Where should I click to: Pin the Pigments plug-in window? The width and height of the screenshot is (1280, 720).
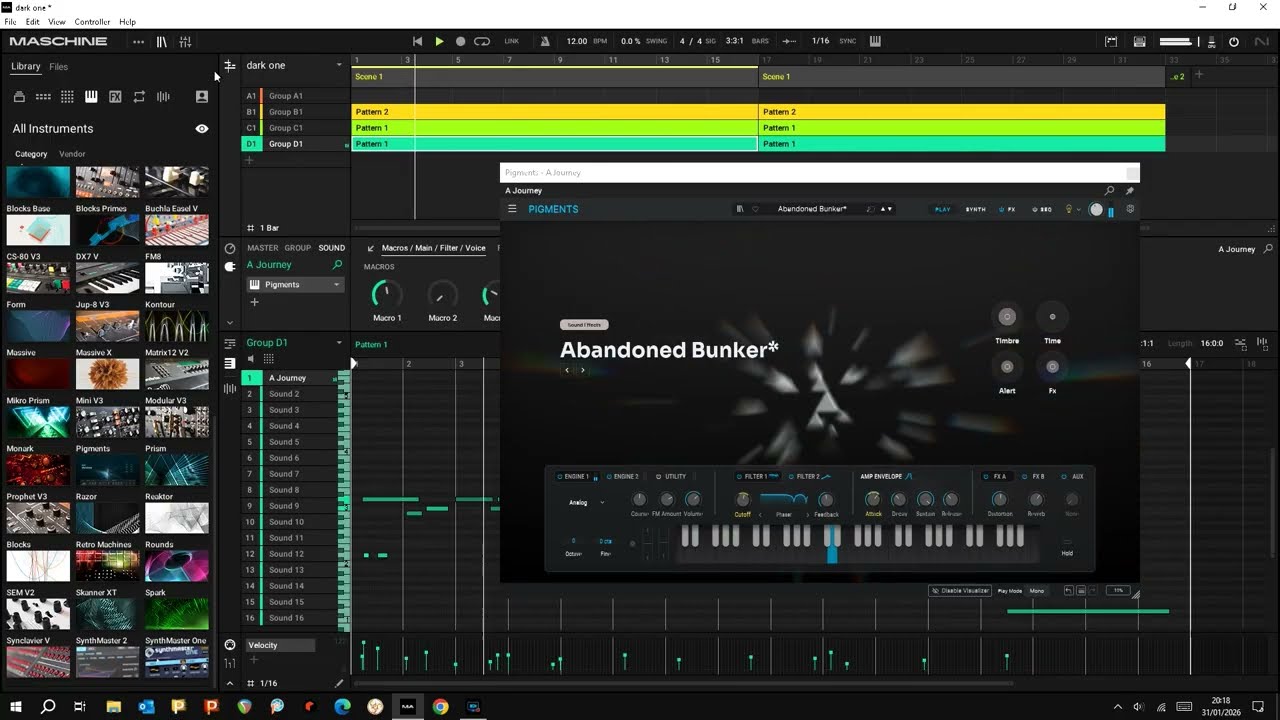(x=1130, y=190)
